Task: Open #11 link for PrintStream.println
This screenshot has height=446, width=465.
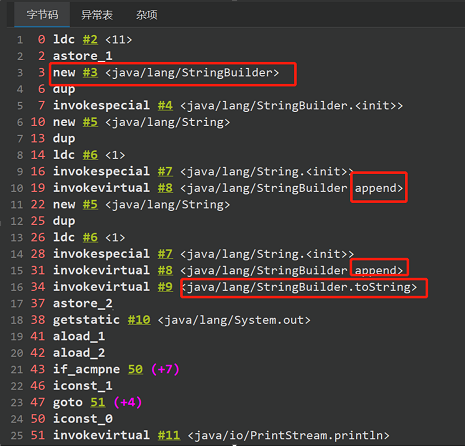Action: click(x=169, y=435)
